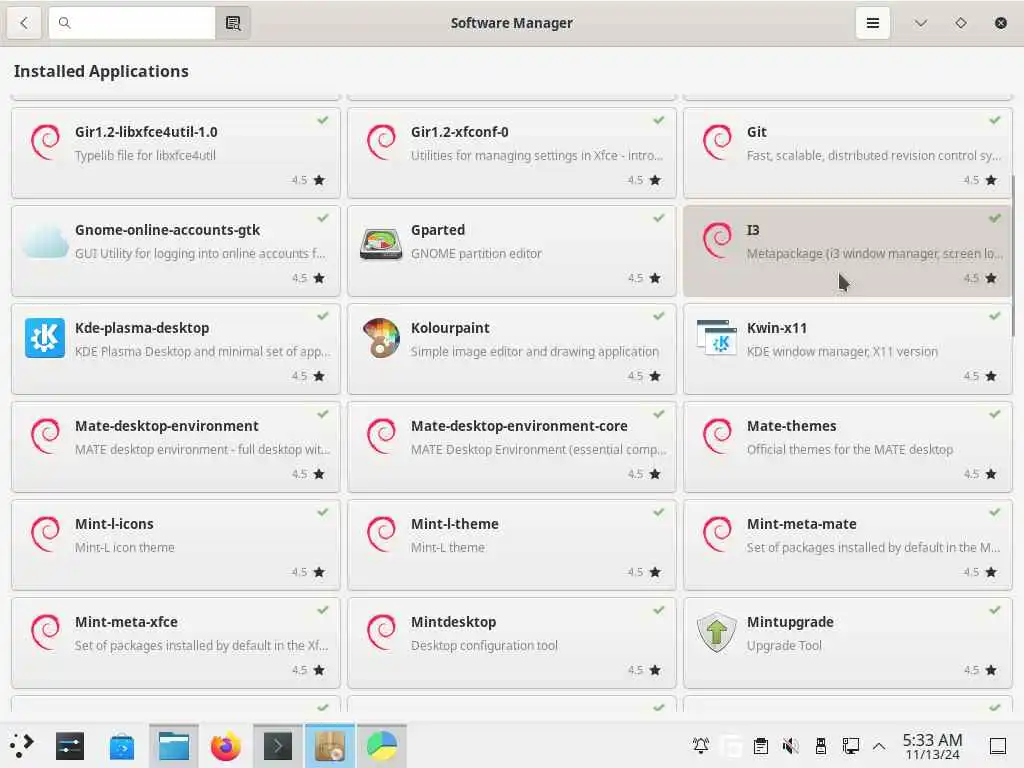Open the Mintupgrade entry title
This screenshot has width=1024, height=768.
(790, 622)
